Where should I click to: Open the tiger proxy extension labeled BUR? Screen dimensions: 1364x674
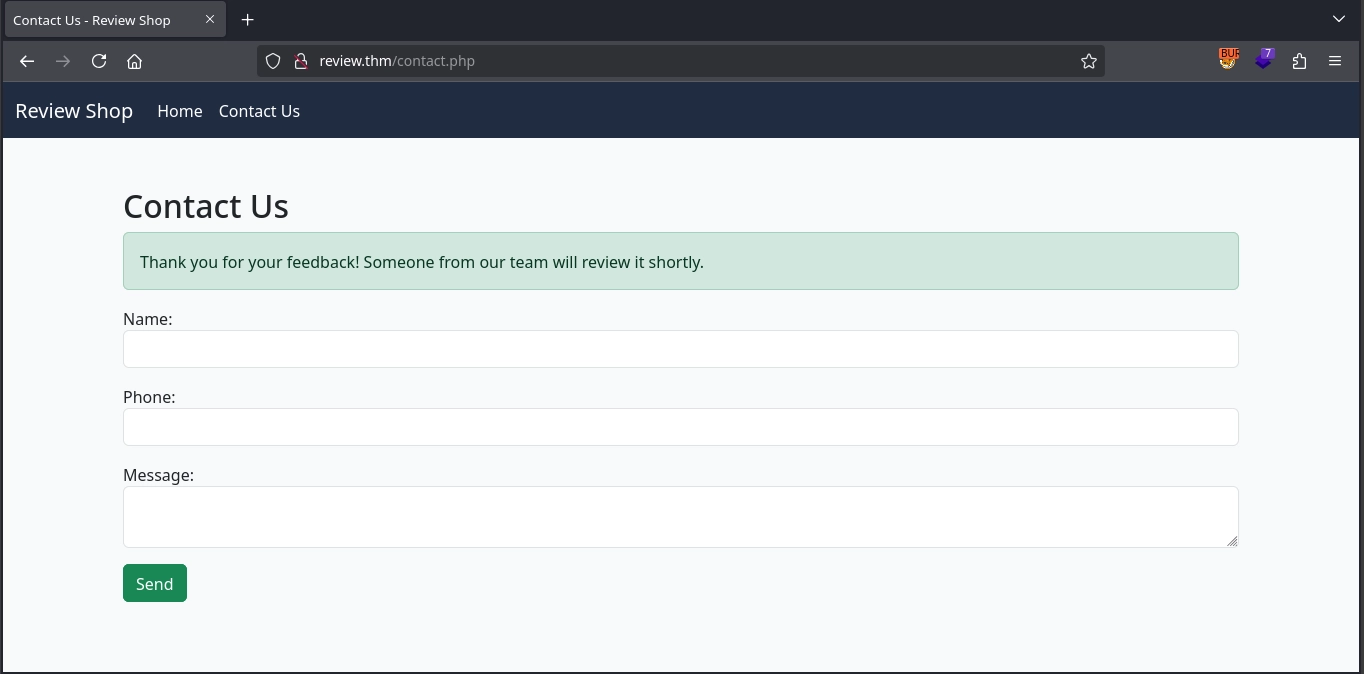click(1228, 60)
